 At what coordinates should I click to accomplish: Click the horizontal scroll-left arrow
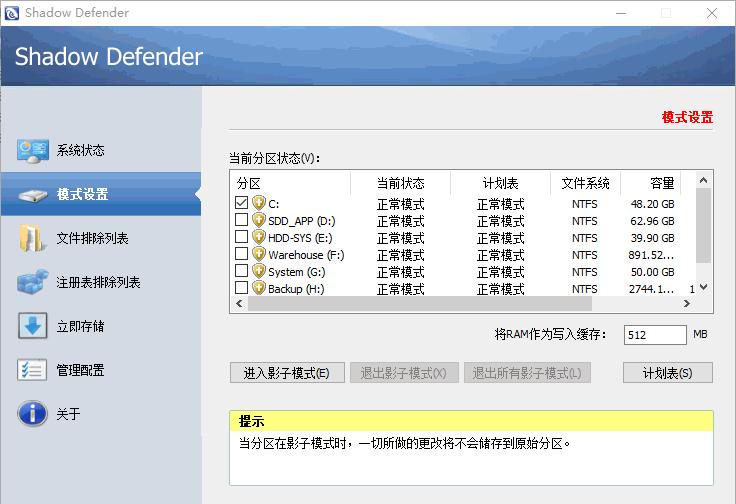239,304
